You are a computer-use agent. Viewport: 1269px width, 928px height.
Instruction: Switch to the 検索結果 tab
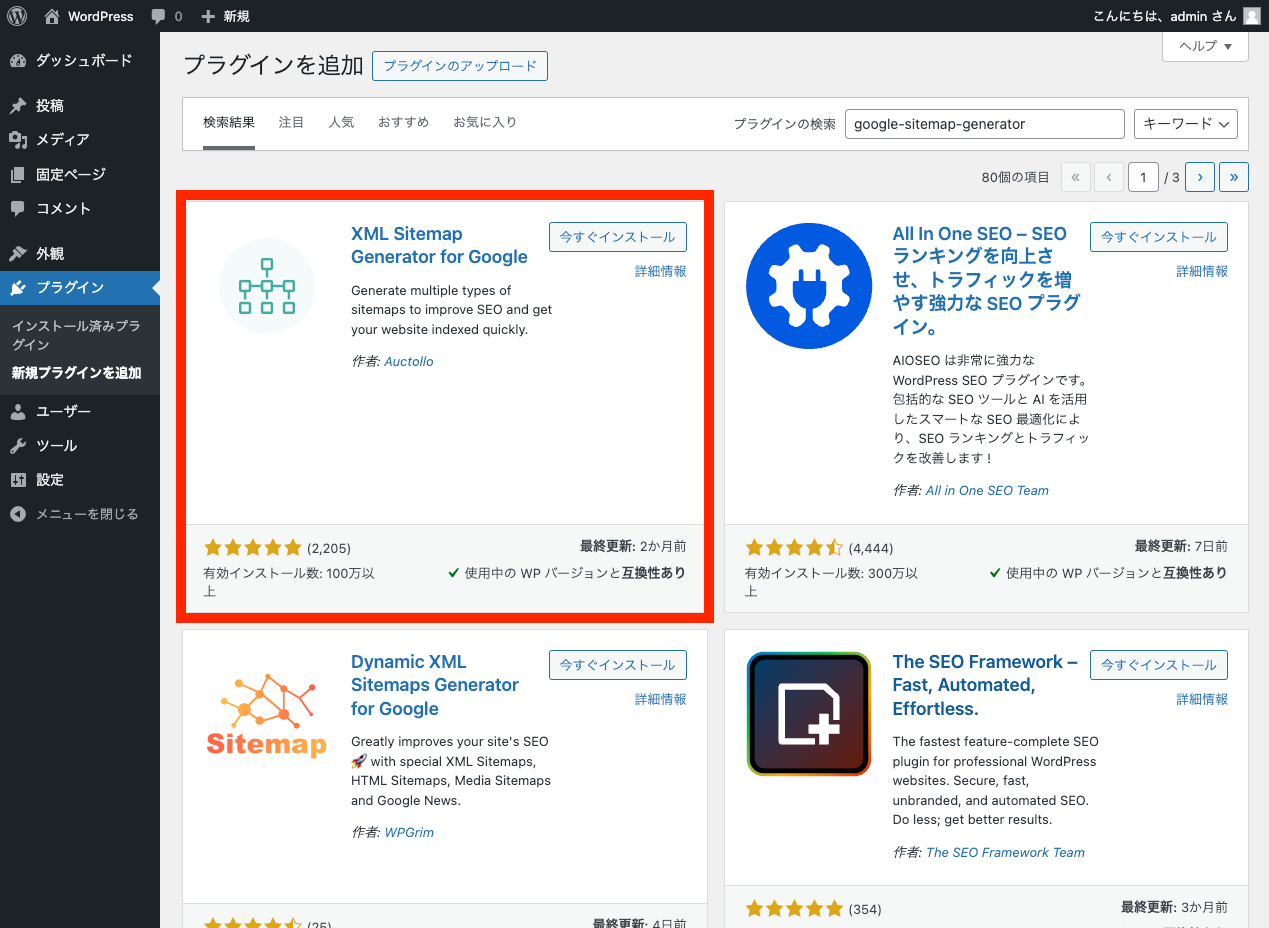229,122
